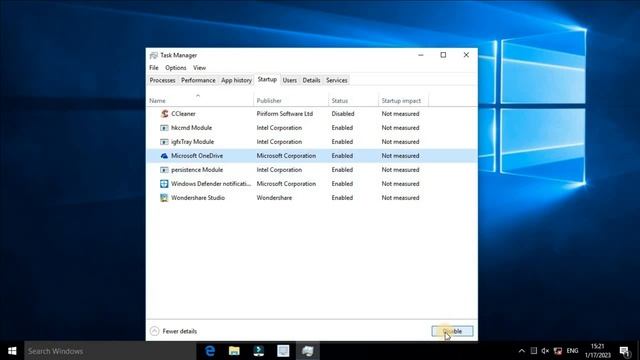The width and height of the screenshot is (640, 360).
Task: Open File Explorer from the taskbar
Action: pyautogui.click(x=234, y=351)
